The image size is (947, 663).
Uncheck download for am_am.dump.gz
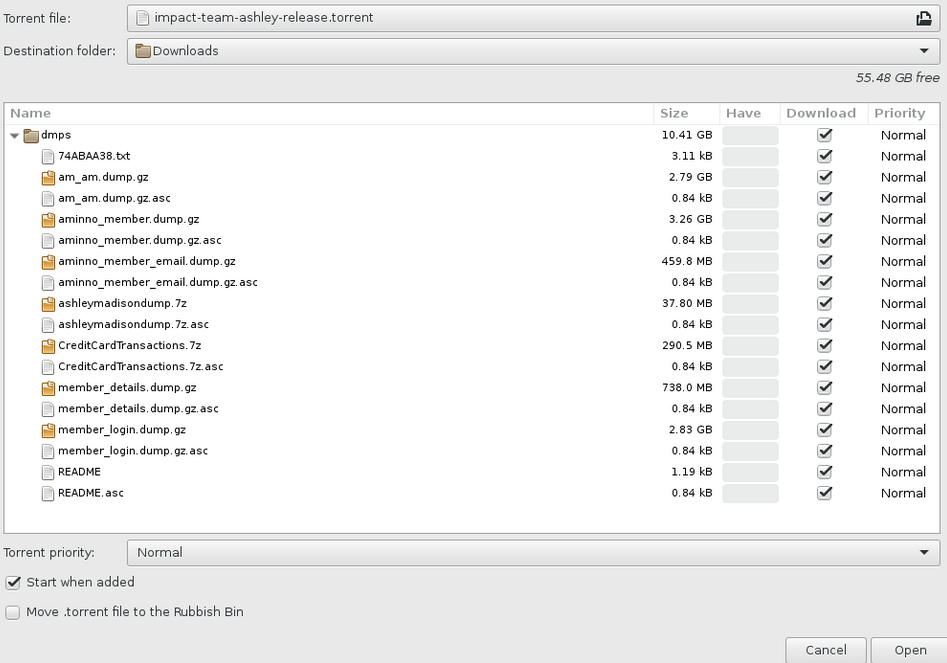coord(824,177)
